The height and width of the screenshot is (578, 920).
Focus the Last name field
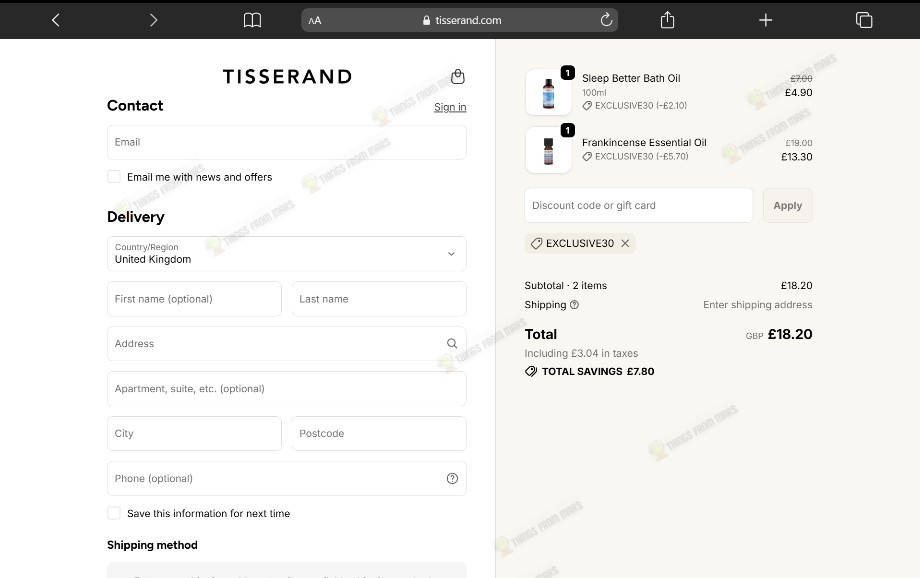379,299
